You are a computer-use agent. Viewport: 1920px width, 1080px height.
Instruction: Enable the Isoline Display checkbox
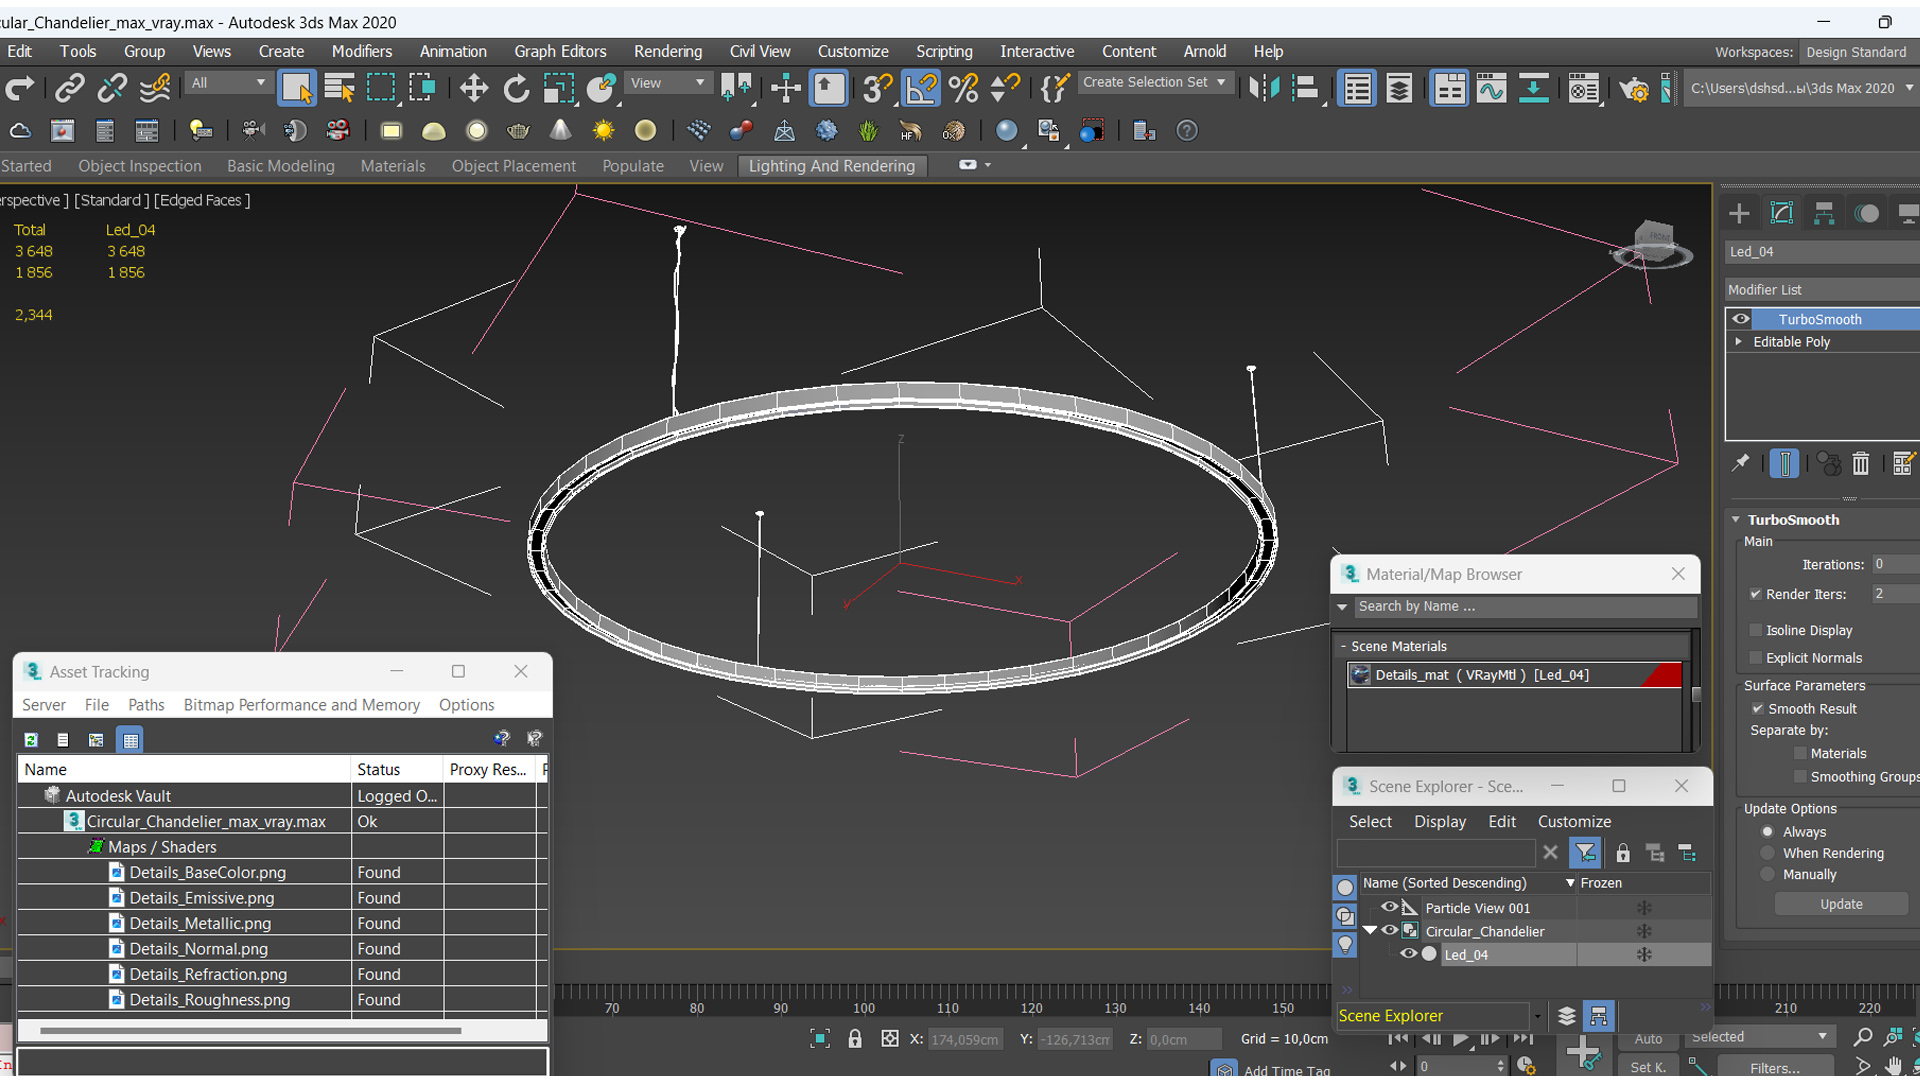pos(1755,630)
